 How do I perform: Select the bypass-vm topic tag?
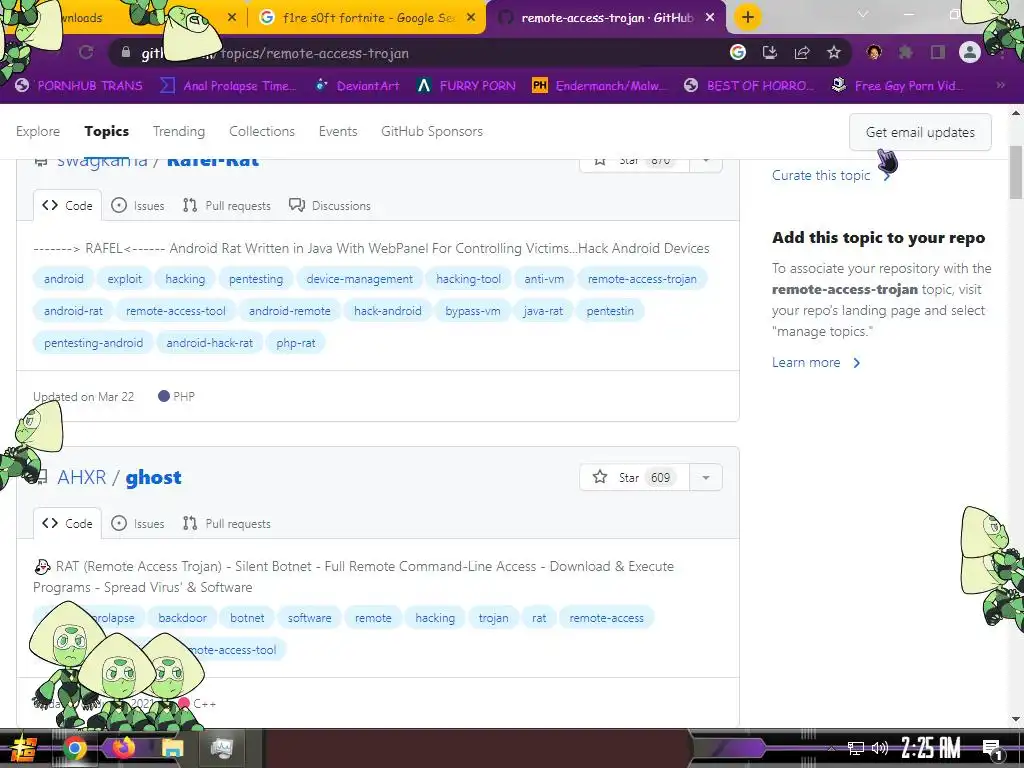pyautogui.click(x=473, y=311)
